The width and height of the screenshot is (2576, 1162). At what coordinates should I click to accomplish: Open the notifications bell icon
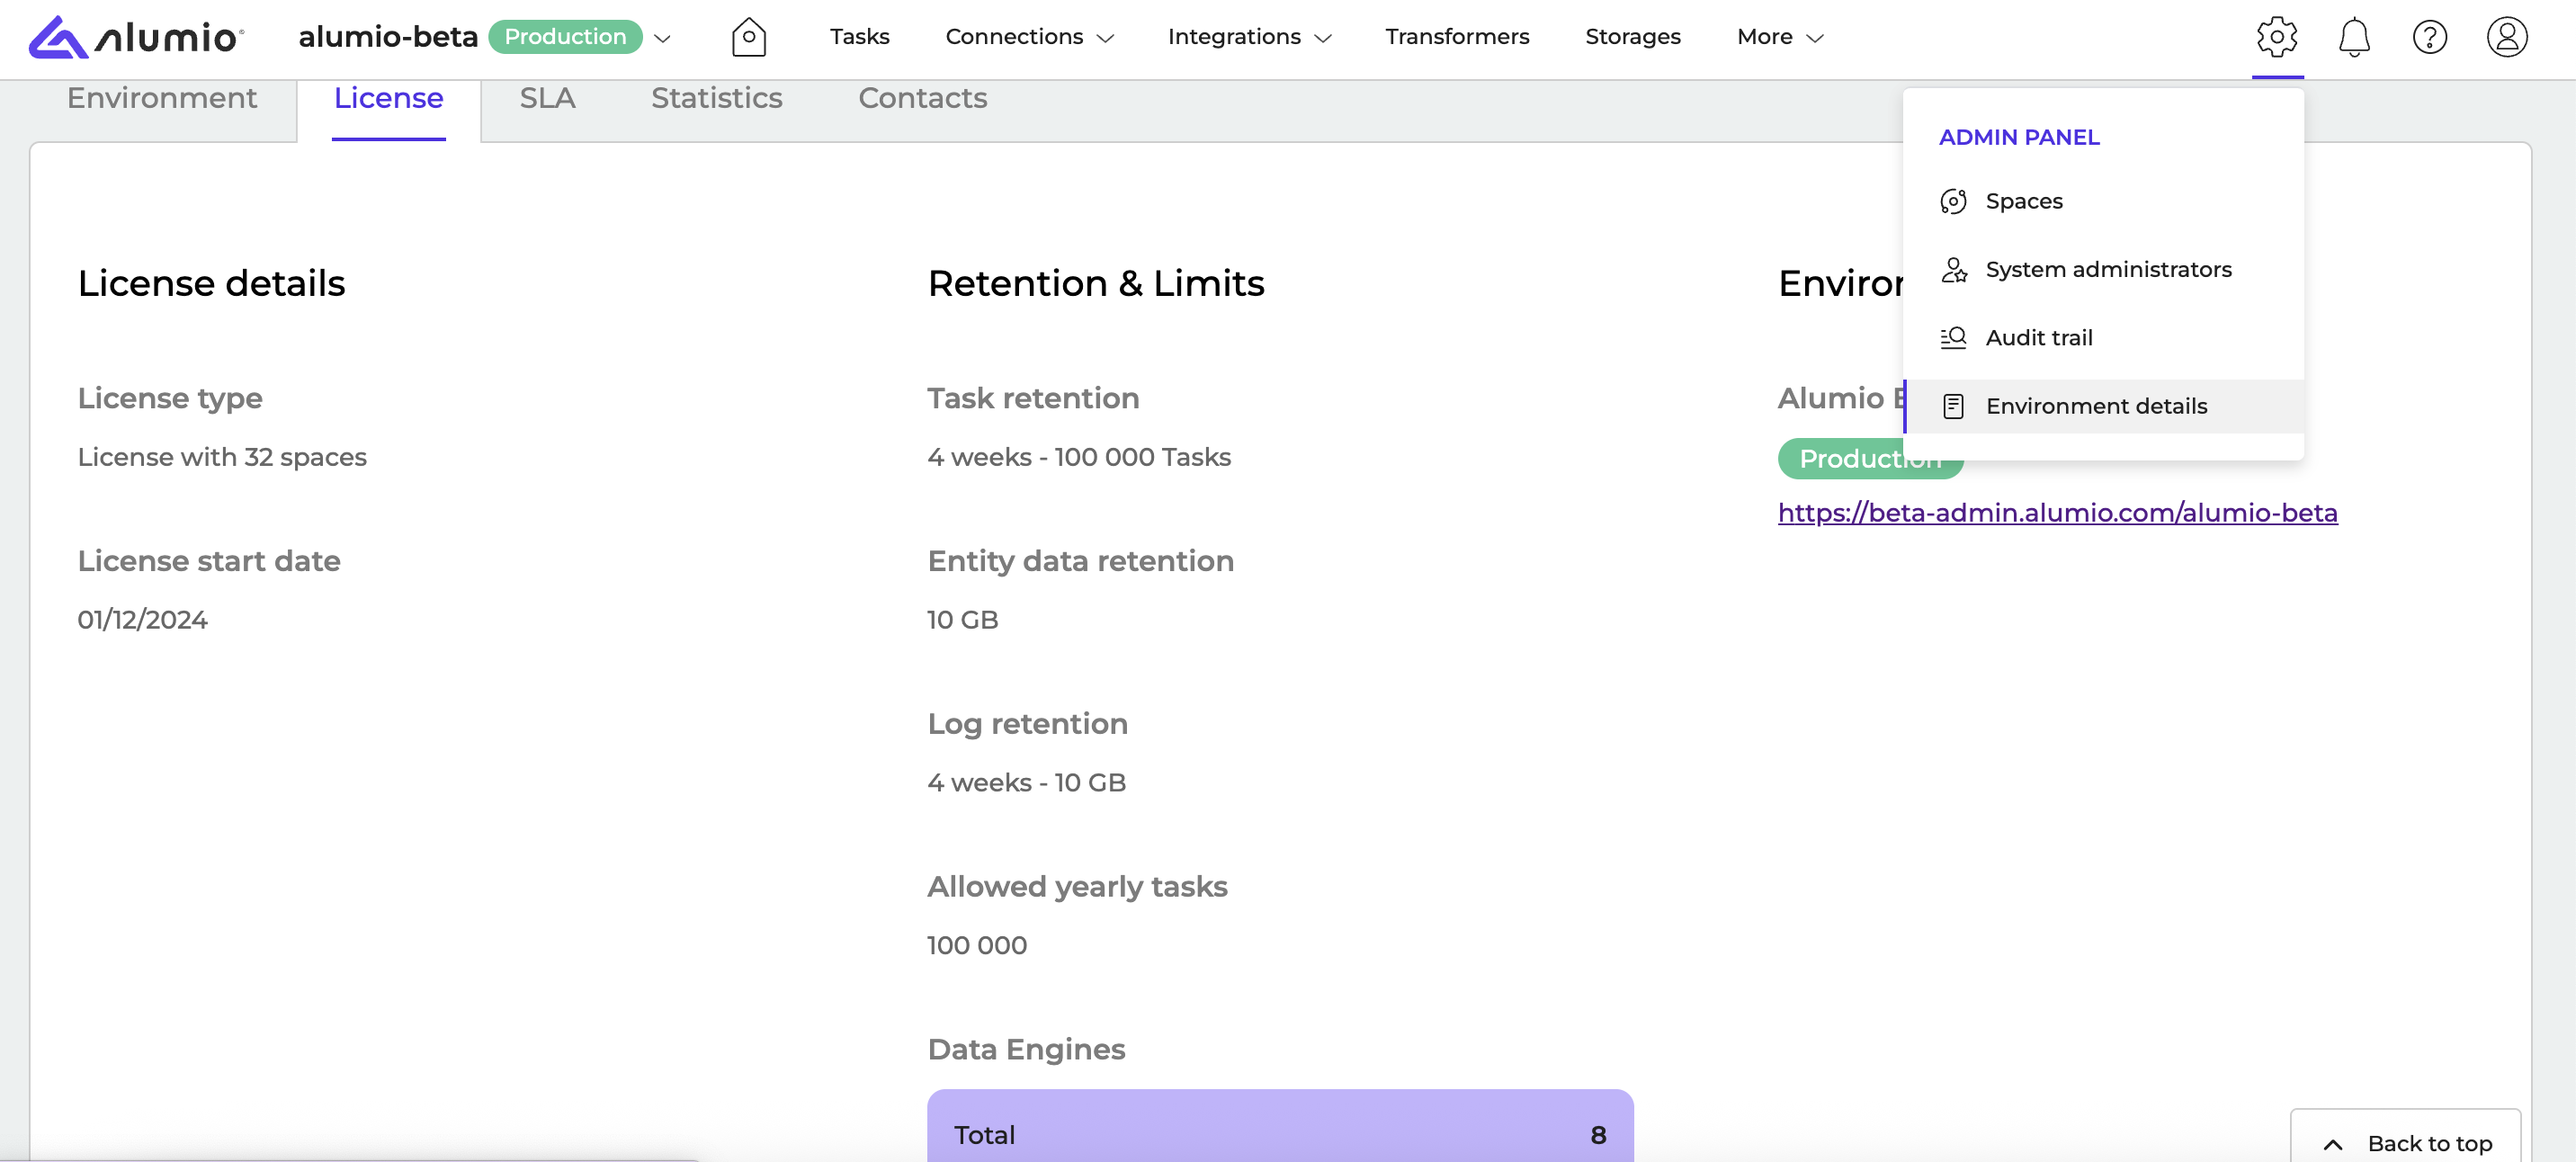[2353, 37]
